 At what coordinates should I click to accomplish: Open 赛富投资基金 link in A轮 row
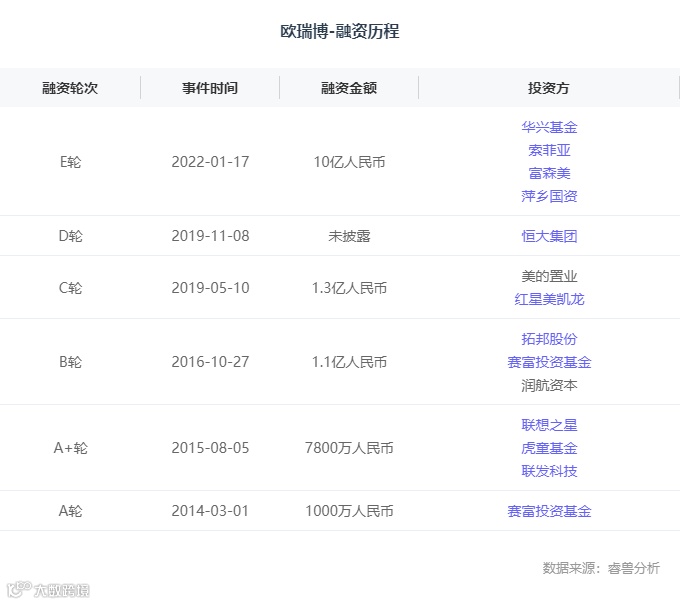tap(549, 511)
